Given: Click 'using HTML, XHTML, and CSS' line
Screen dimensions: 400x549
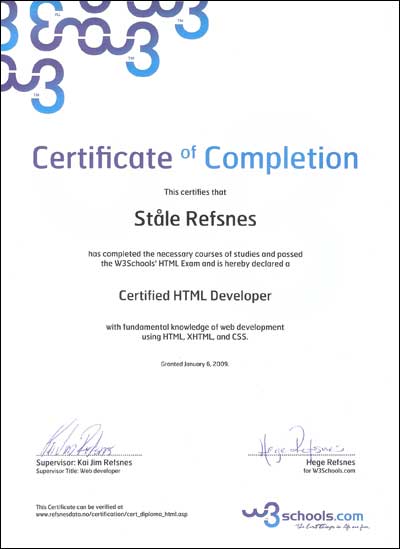Looking at the screenshot, I should (195, 338).
